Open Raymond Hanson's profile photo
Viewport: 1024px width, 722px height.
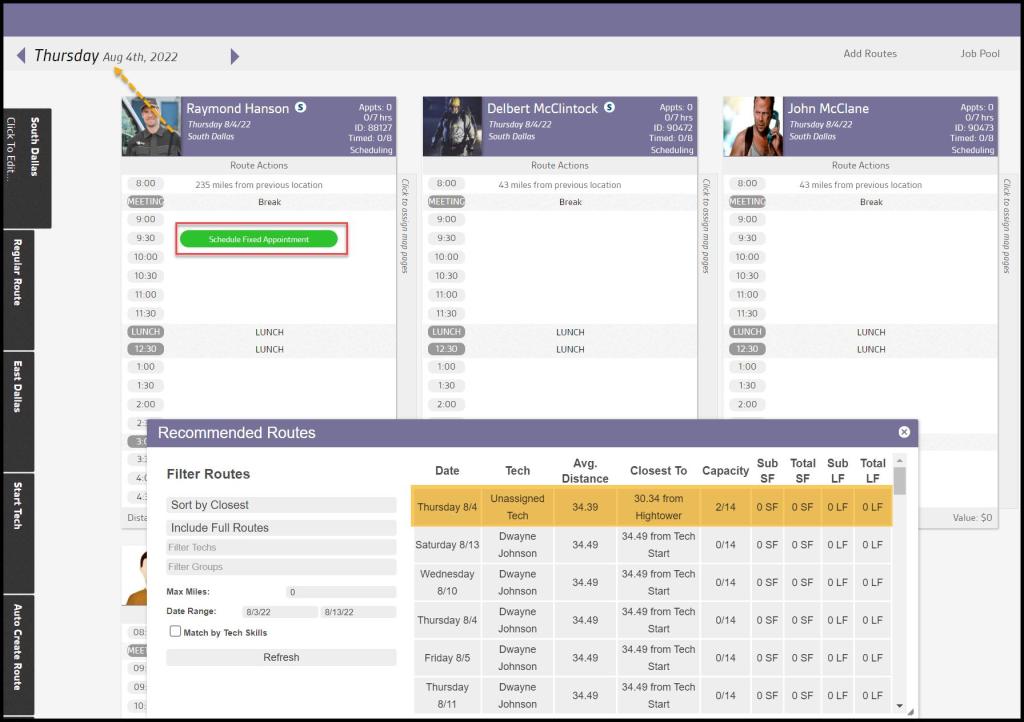(152, 127)
